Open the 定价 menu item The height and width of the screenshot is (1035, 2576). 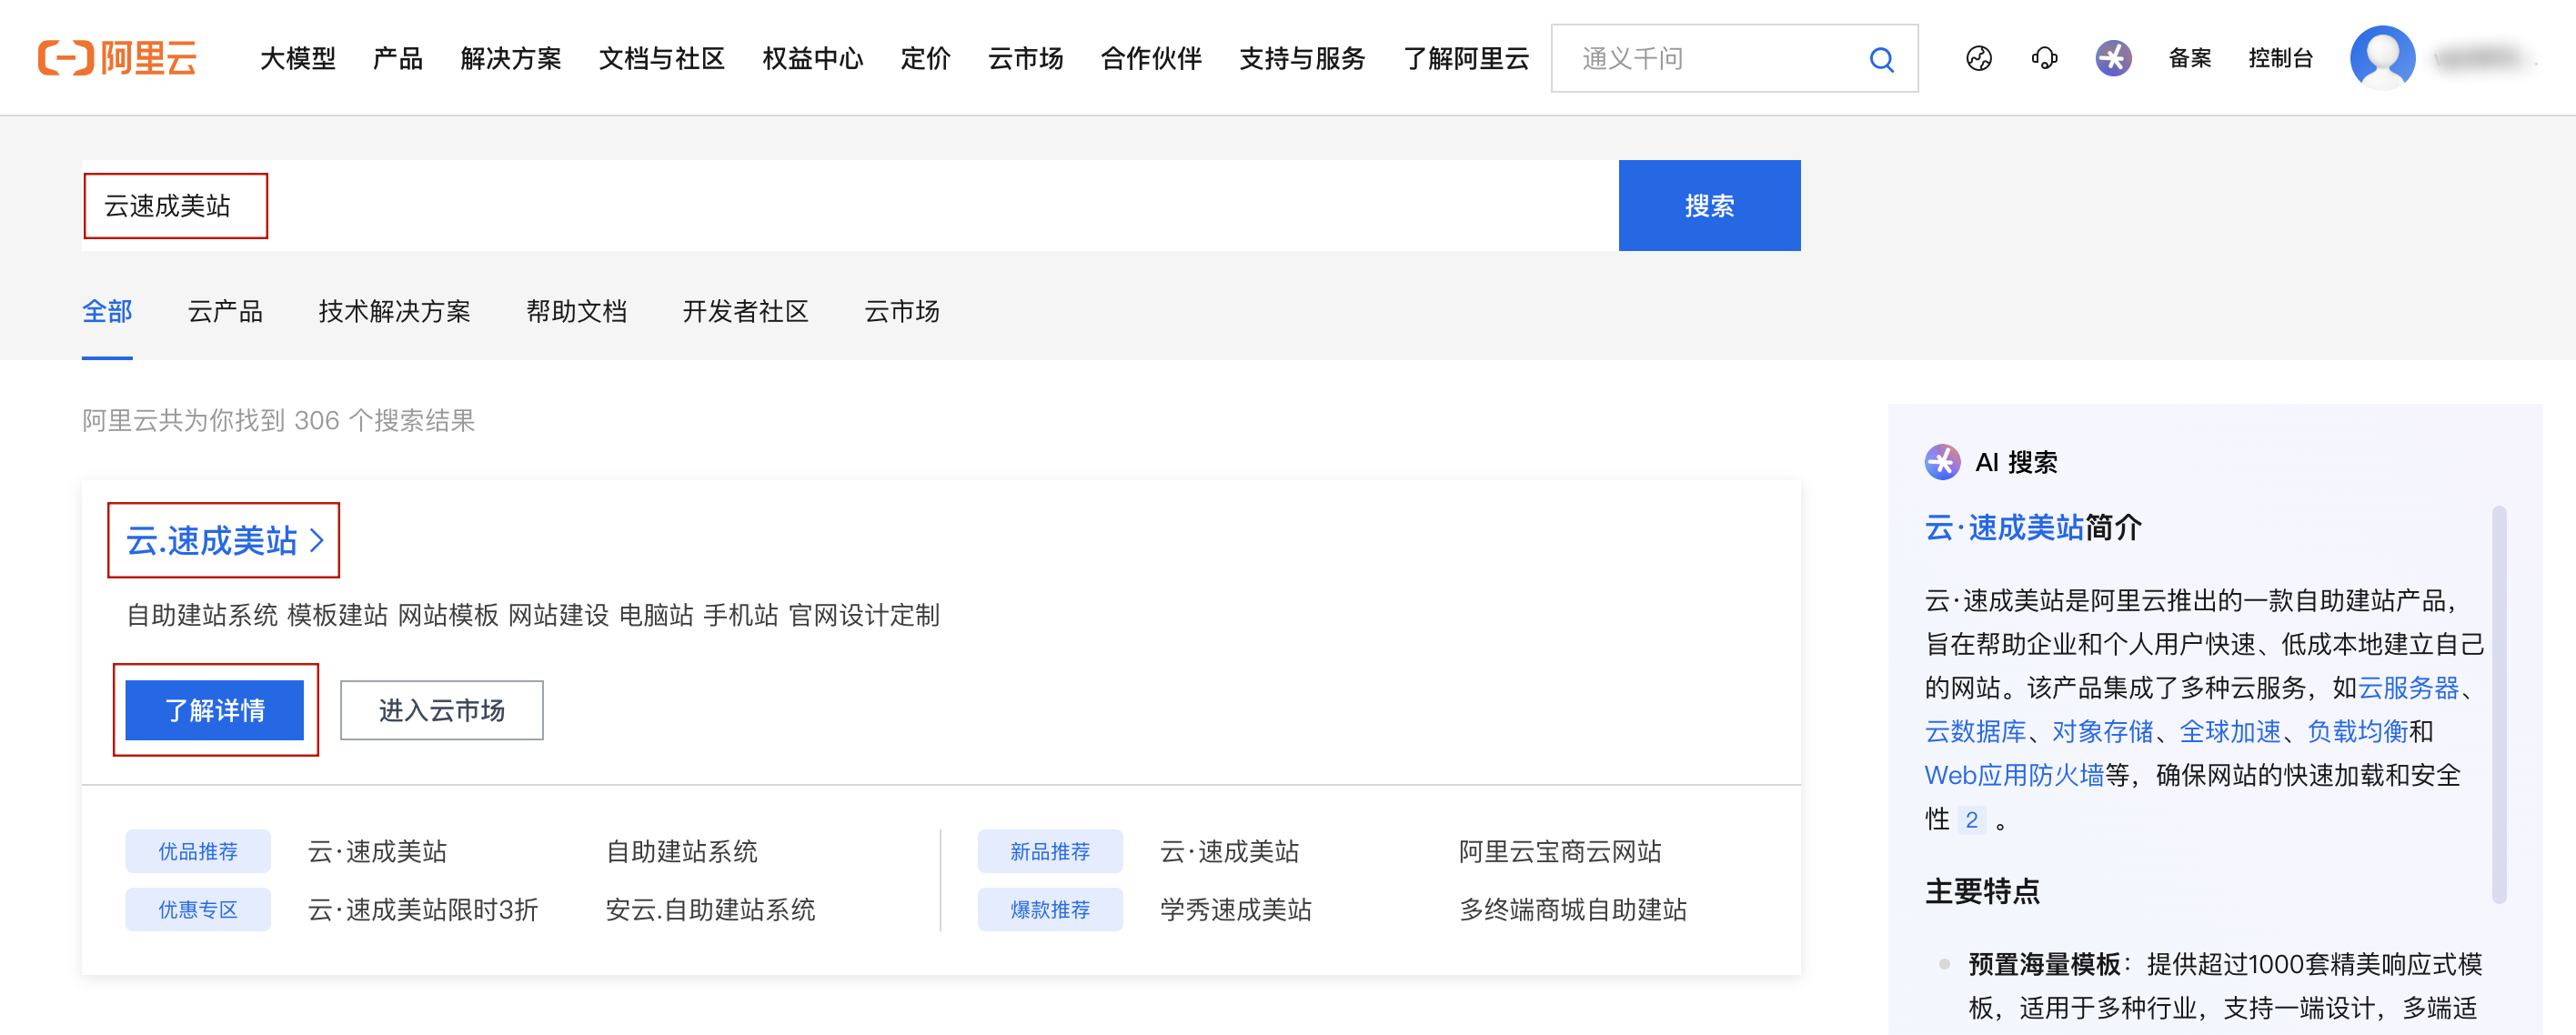click(x=926, y=58)
